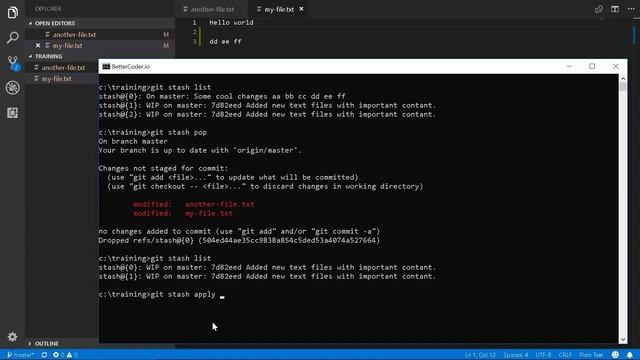This screenshot has width=640, height=360.
Task: Click the Ln 1, Col 12 cursor position
Action: [x=480, y=355]
